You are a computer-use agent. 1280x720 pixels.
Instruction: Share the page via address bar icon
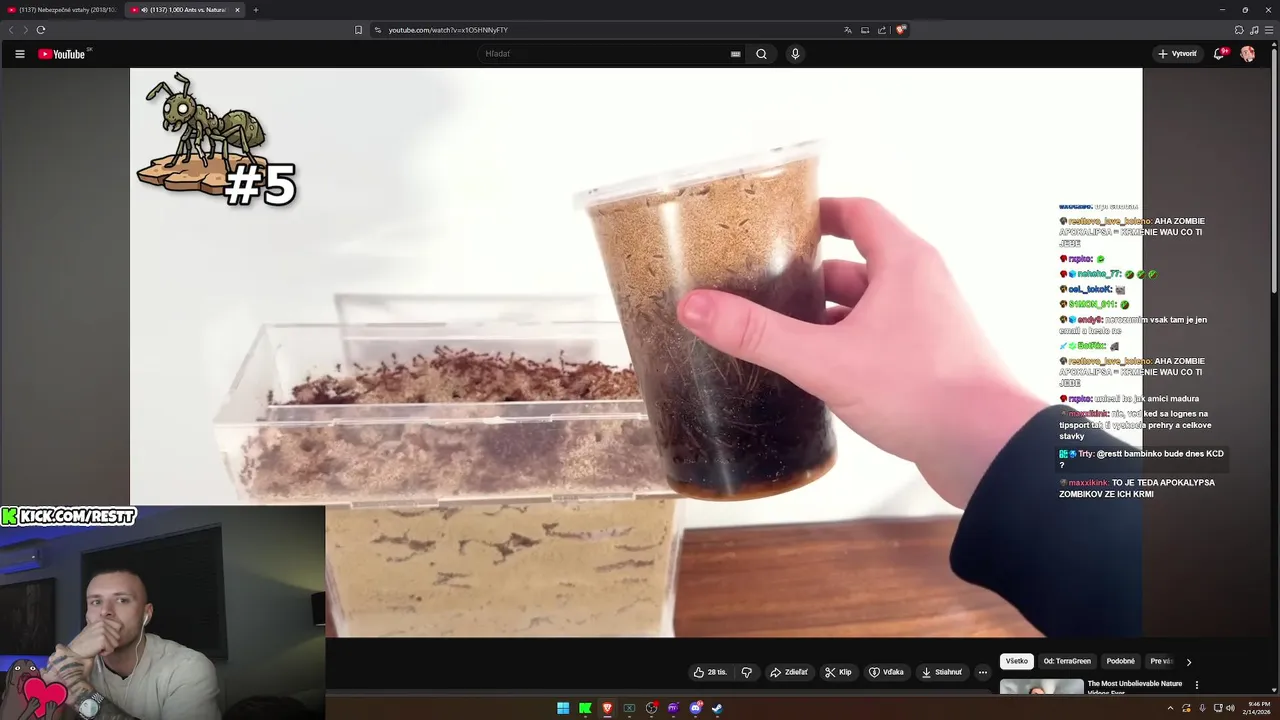point(882,30)
